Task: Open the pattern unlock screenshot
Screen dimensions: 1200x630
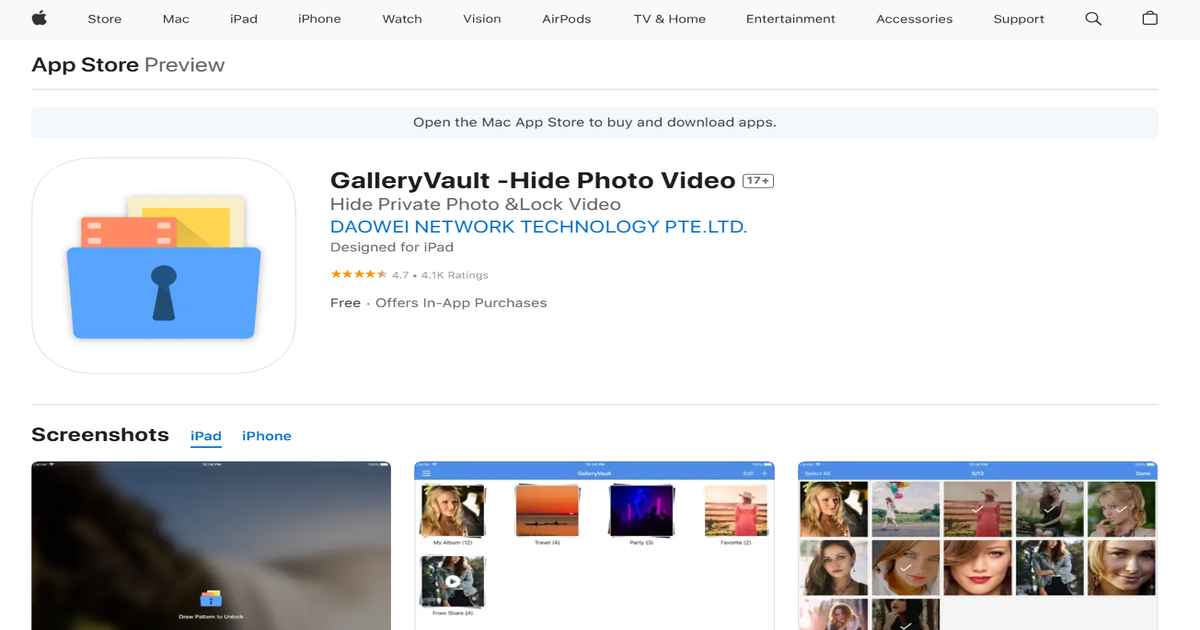Action: pos(211,546)
